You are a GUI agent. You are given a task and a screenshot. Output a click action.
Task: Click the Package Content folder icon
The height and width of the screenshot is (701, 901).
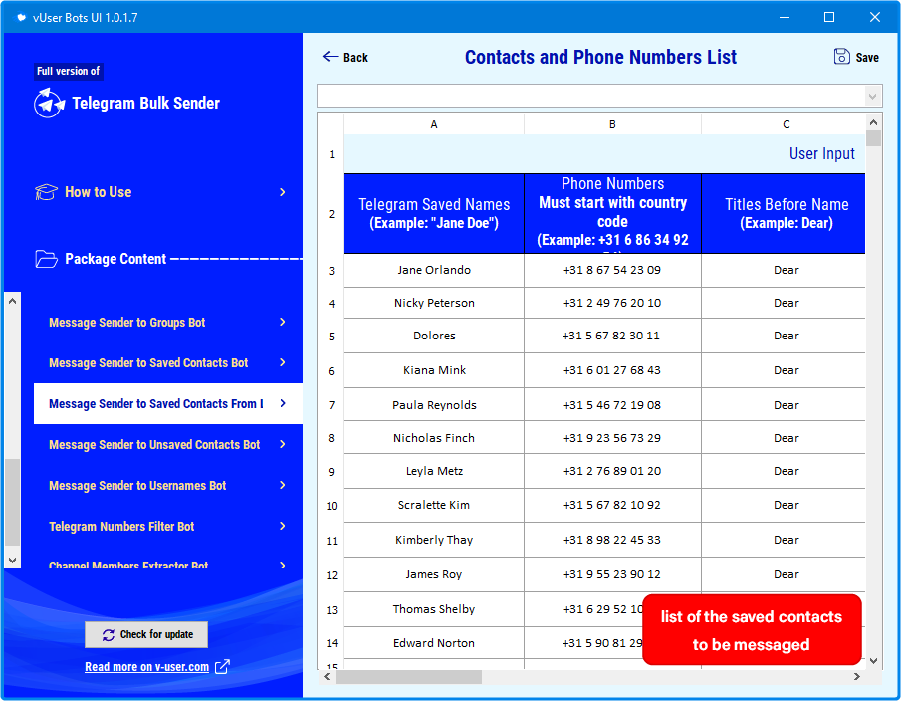[x=47, y=259]
